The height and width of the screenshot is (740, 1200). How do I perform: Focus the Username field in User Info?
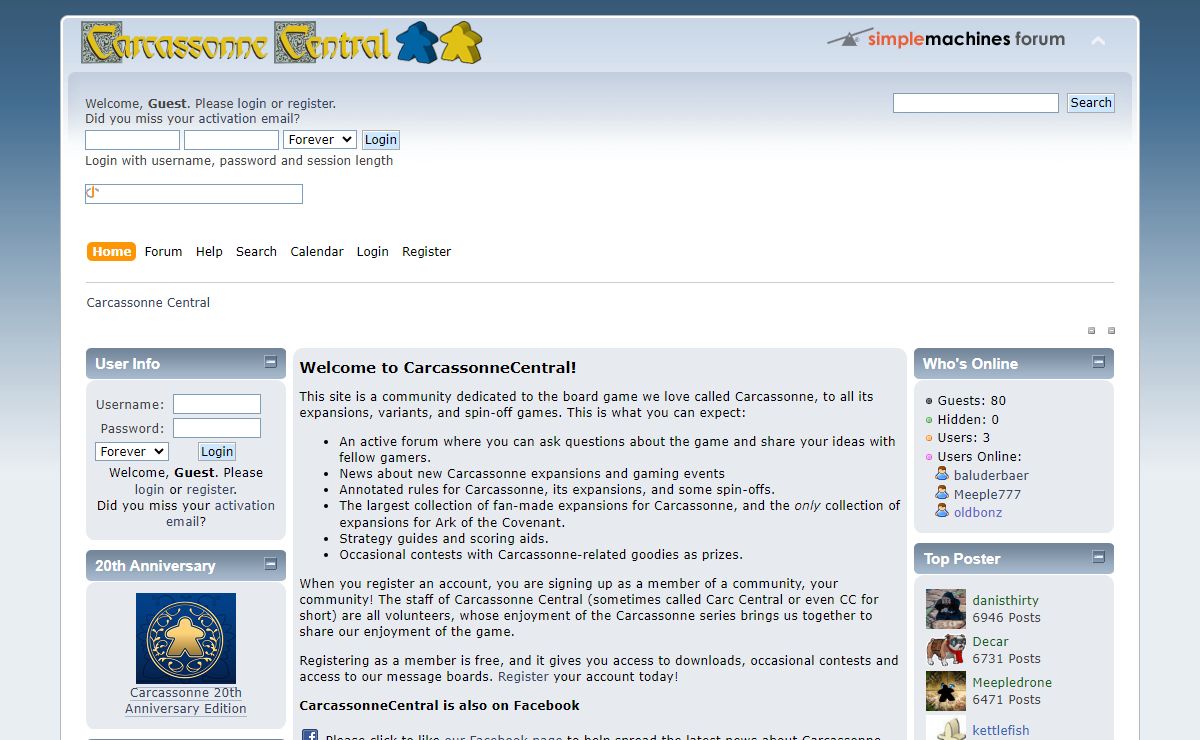pyautogui.click(x=217, y=404)
